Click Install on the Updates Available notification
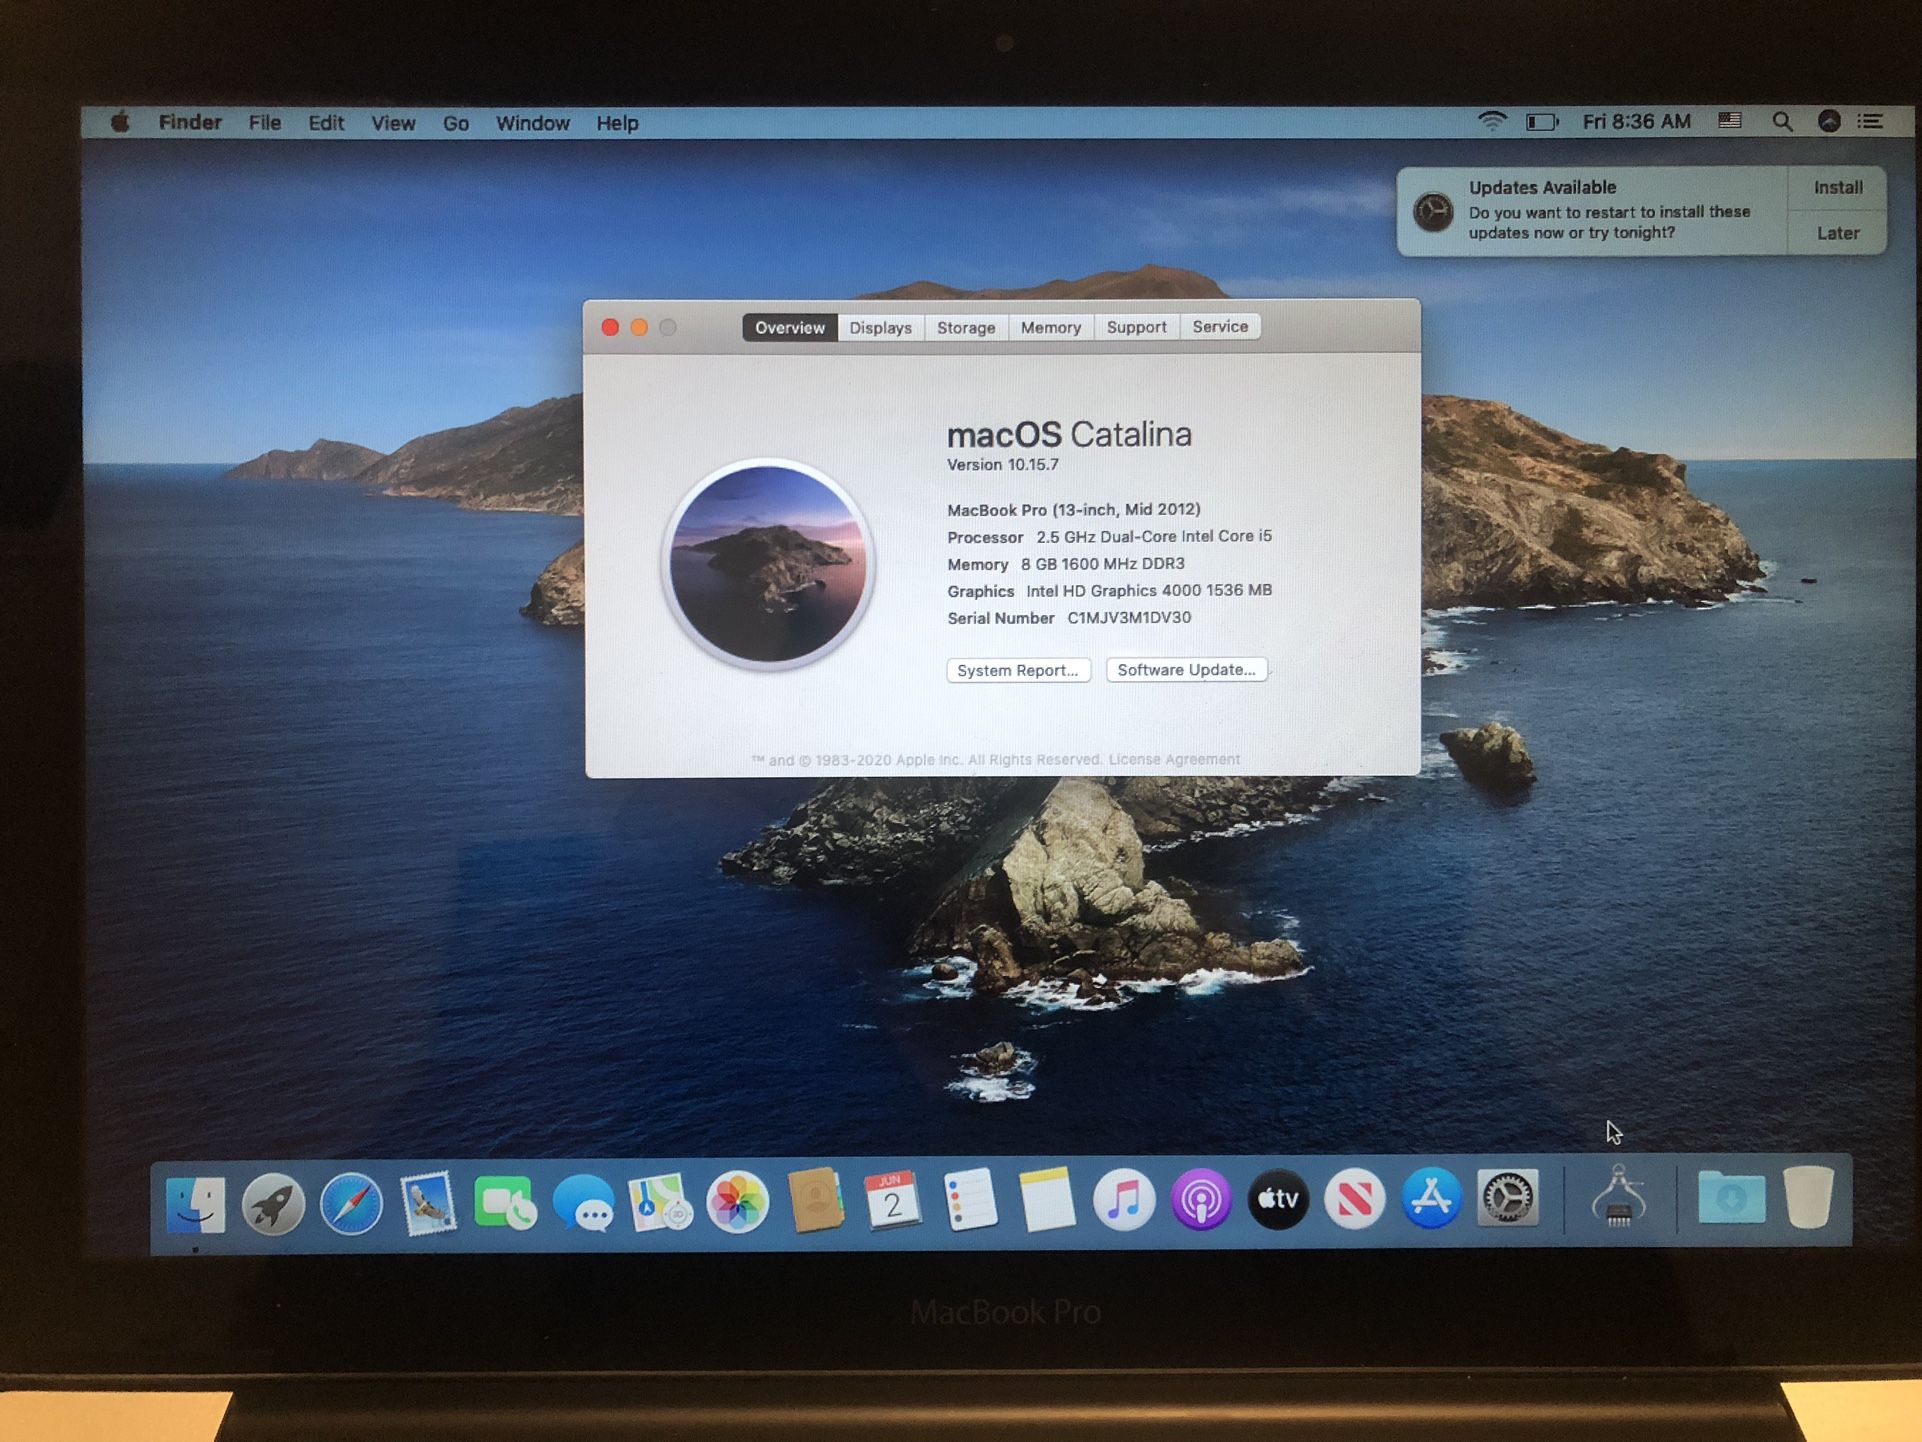1922x1442 pixels. [x=1838, y=187]
